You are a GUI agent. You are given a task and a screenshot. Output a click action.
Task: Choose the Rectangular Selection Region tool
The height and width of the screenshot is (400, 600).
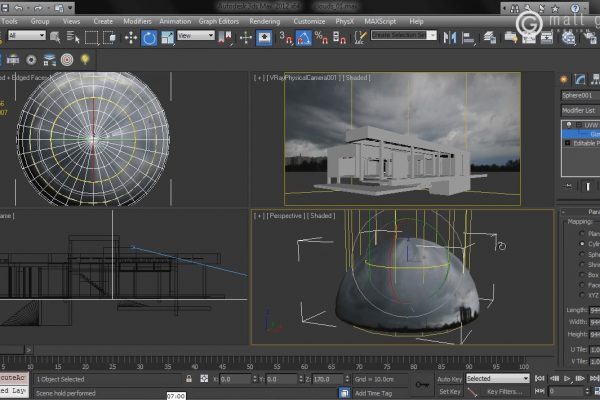[x=91, y=38]
